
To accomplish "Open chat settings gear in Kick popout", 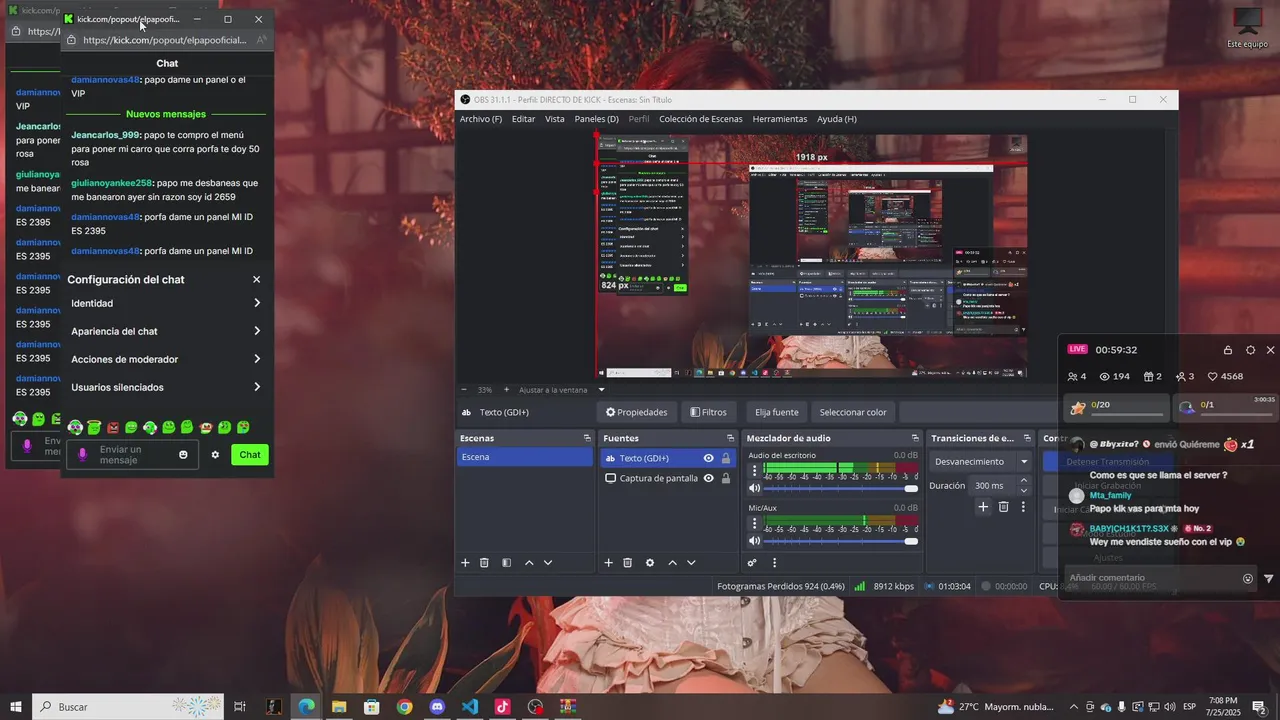I will (x=215, y=455).
